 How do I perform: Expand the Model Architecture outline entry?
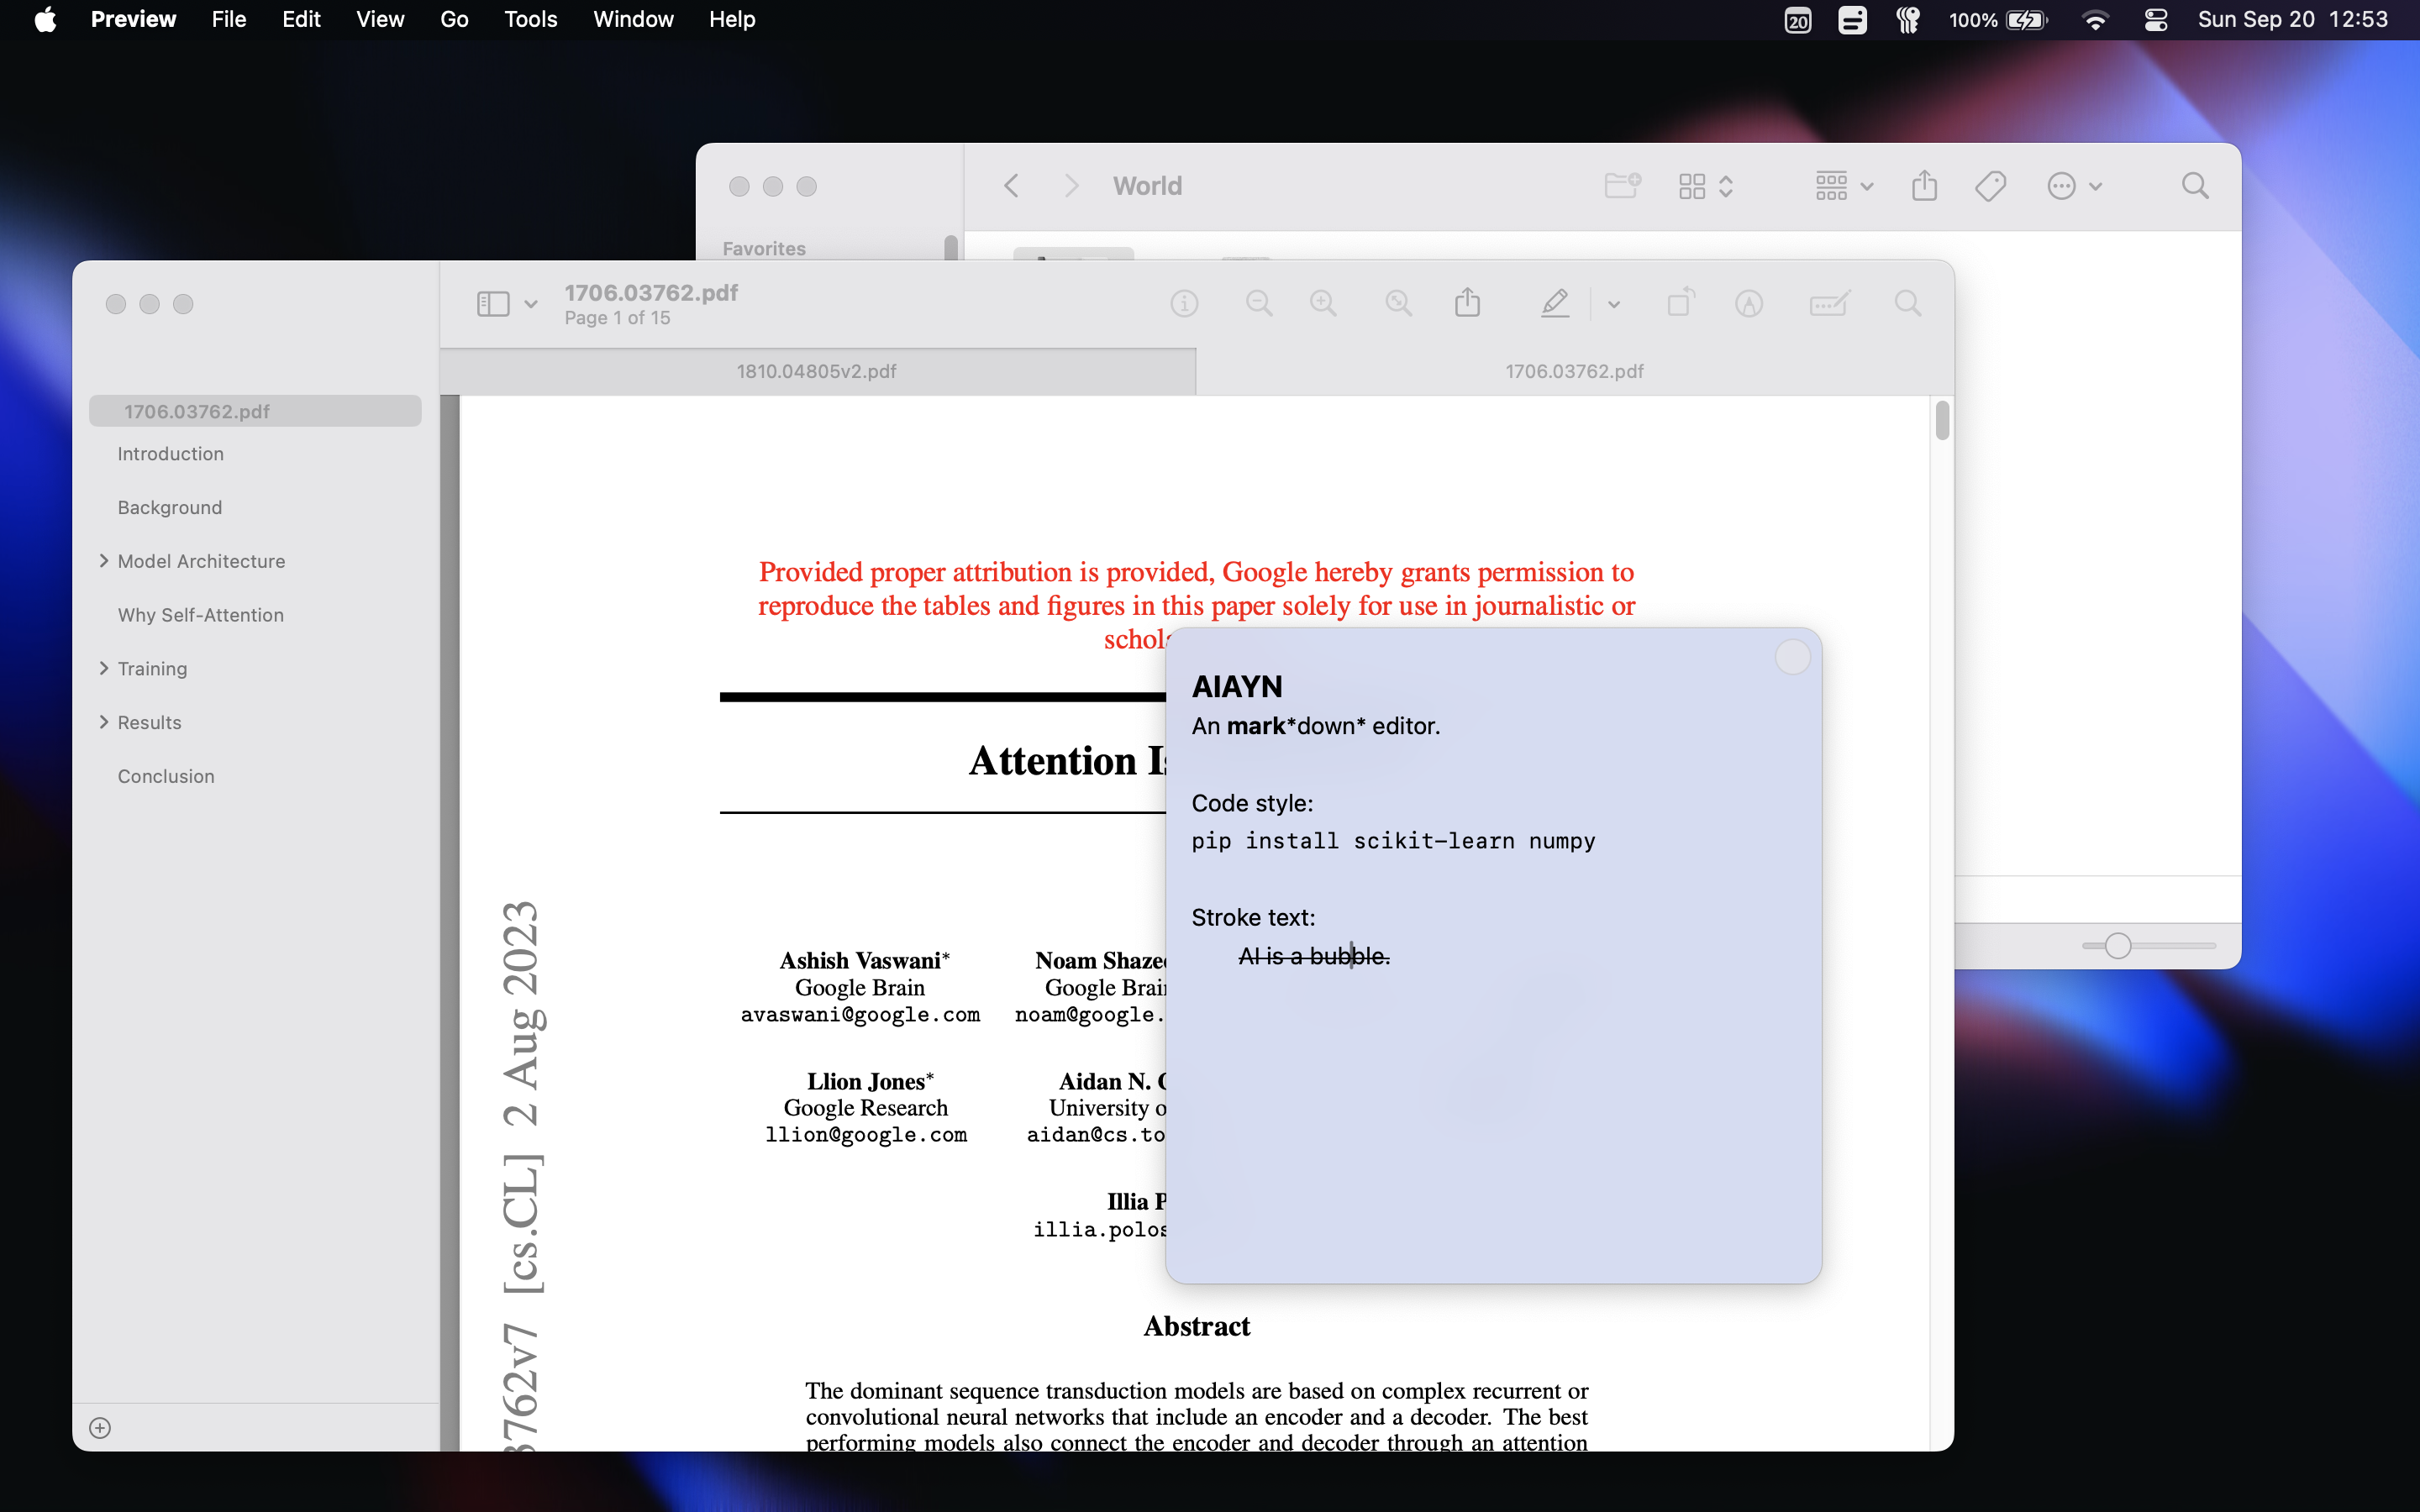[x=104, y=561]
